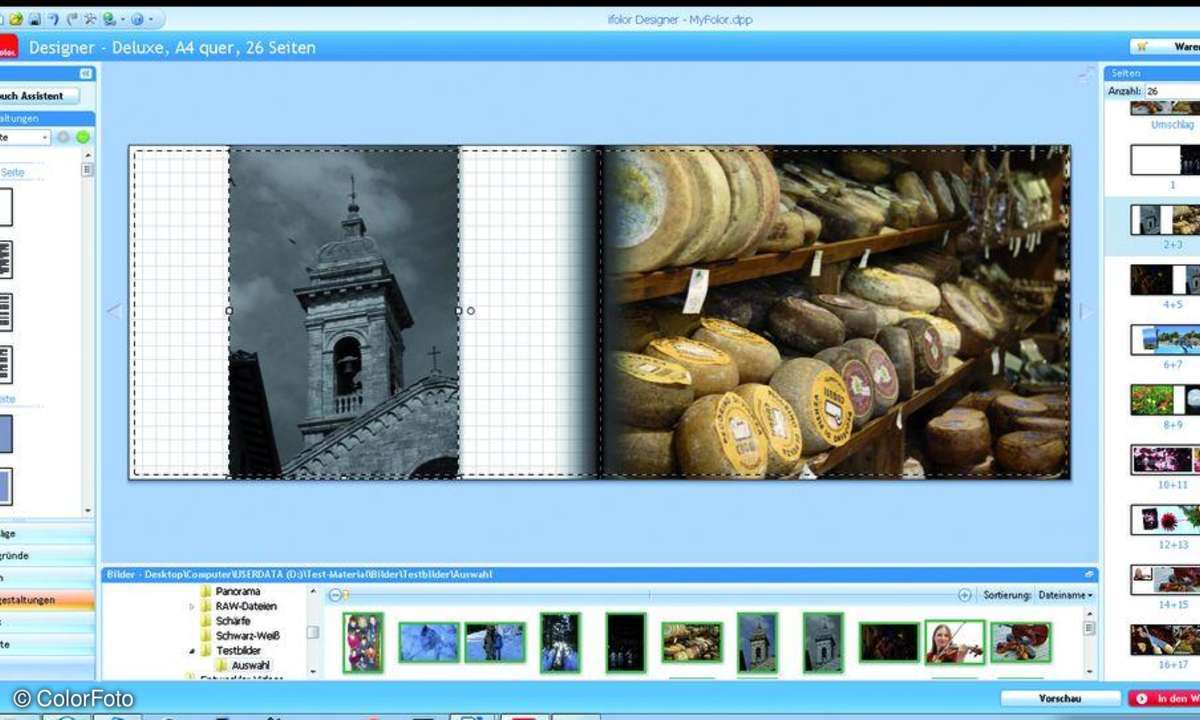Pick the very dark black thumbnail

tap(625, 642)
